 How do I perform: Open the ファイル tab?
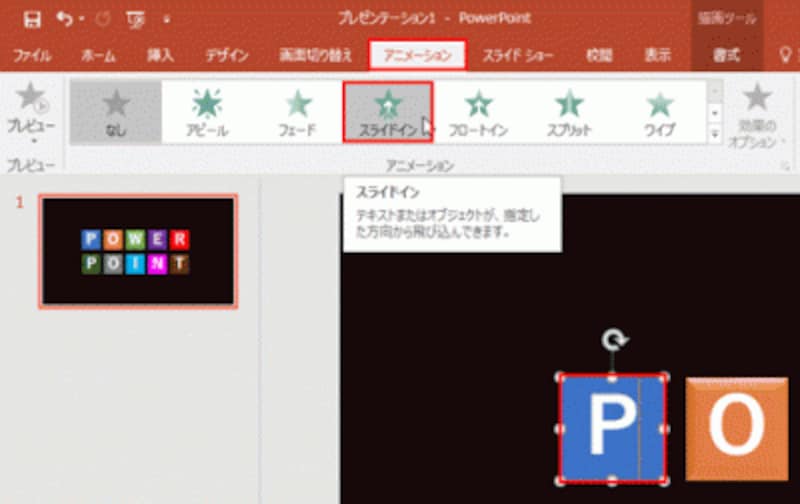coord(32,55)
